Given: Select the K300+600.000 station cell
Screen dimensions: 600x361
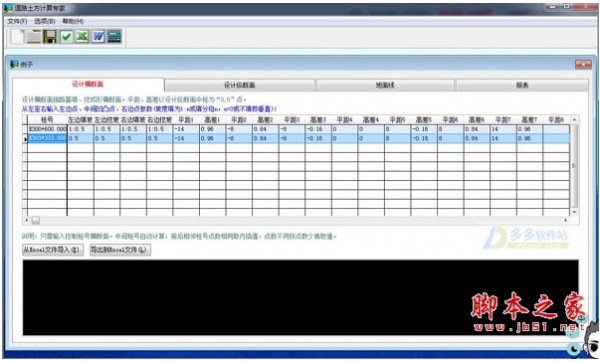Looking at the screenshot, I should pyautogui.click(x=47, y=129).
